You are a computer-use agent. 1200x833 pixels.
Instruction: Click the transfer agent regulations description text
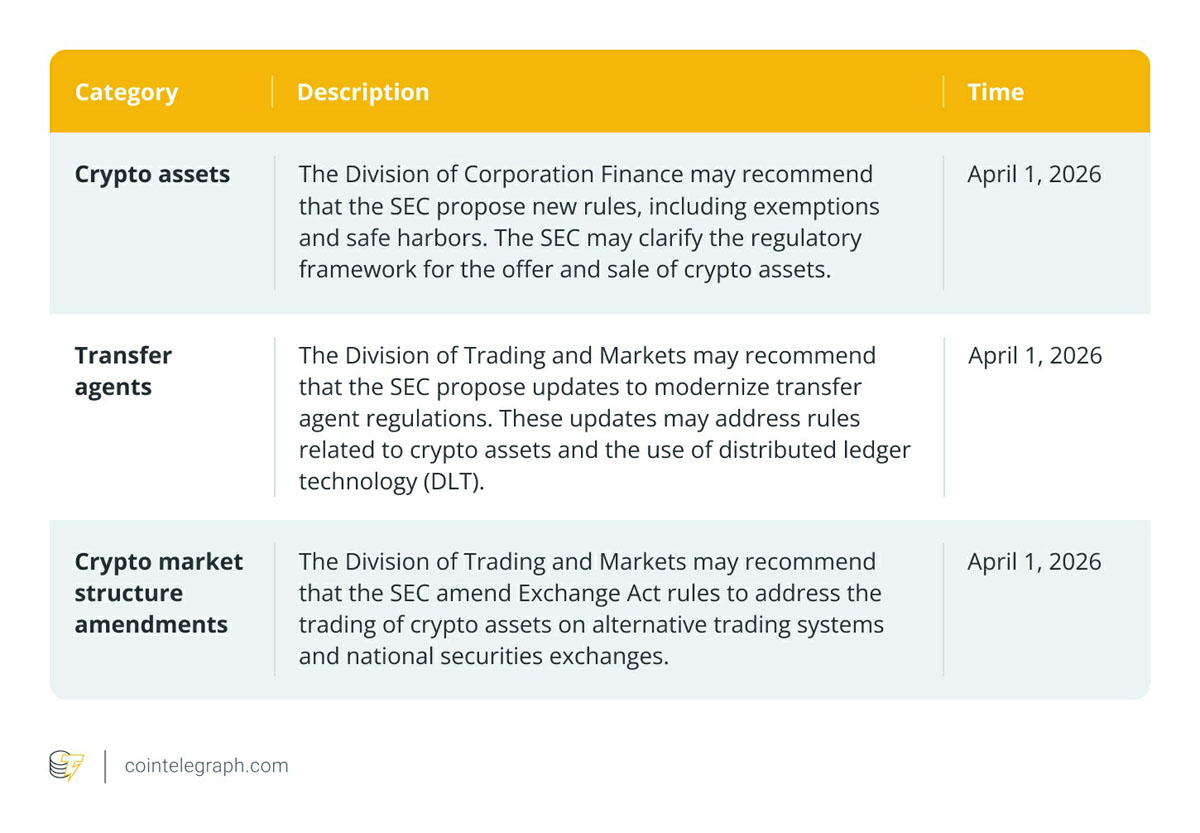(x=604, y=418)
